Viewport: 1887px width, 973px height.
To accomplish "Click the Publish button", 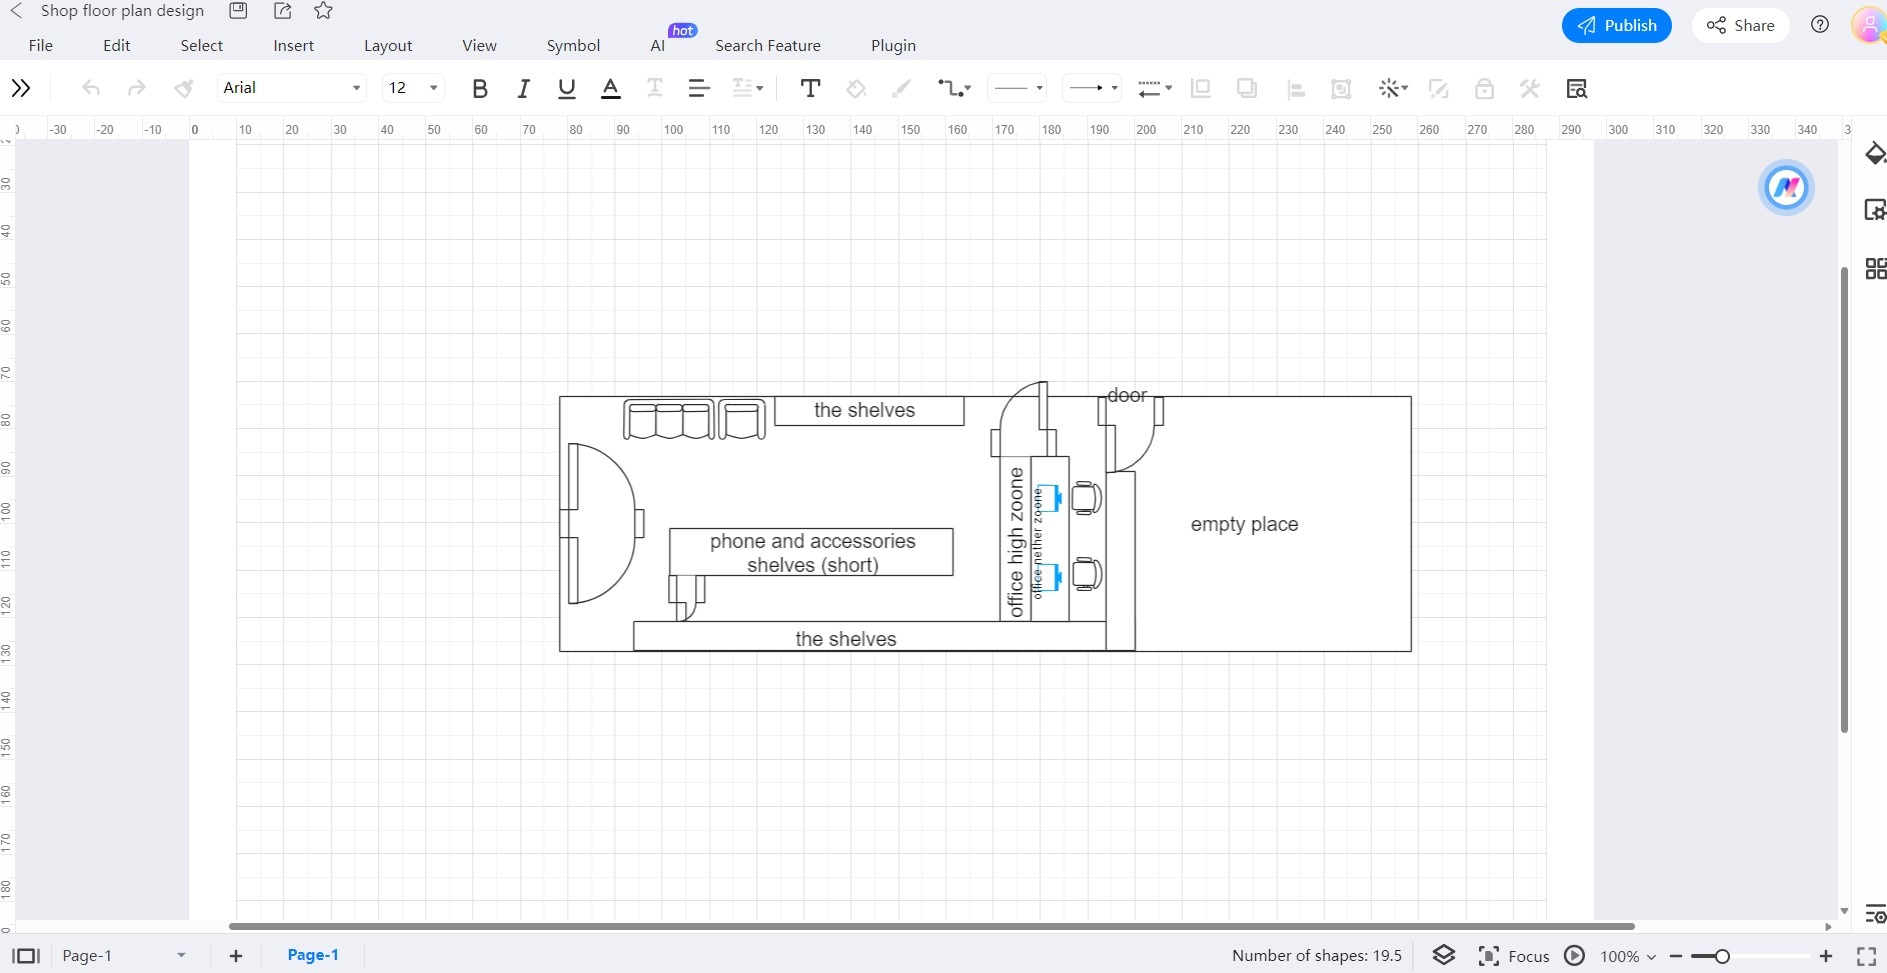I will [1617, 26].
